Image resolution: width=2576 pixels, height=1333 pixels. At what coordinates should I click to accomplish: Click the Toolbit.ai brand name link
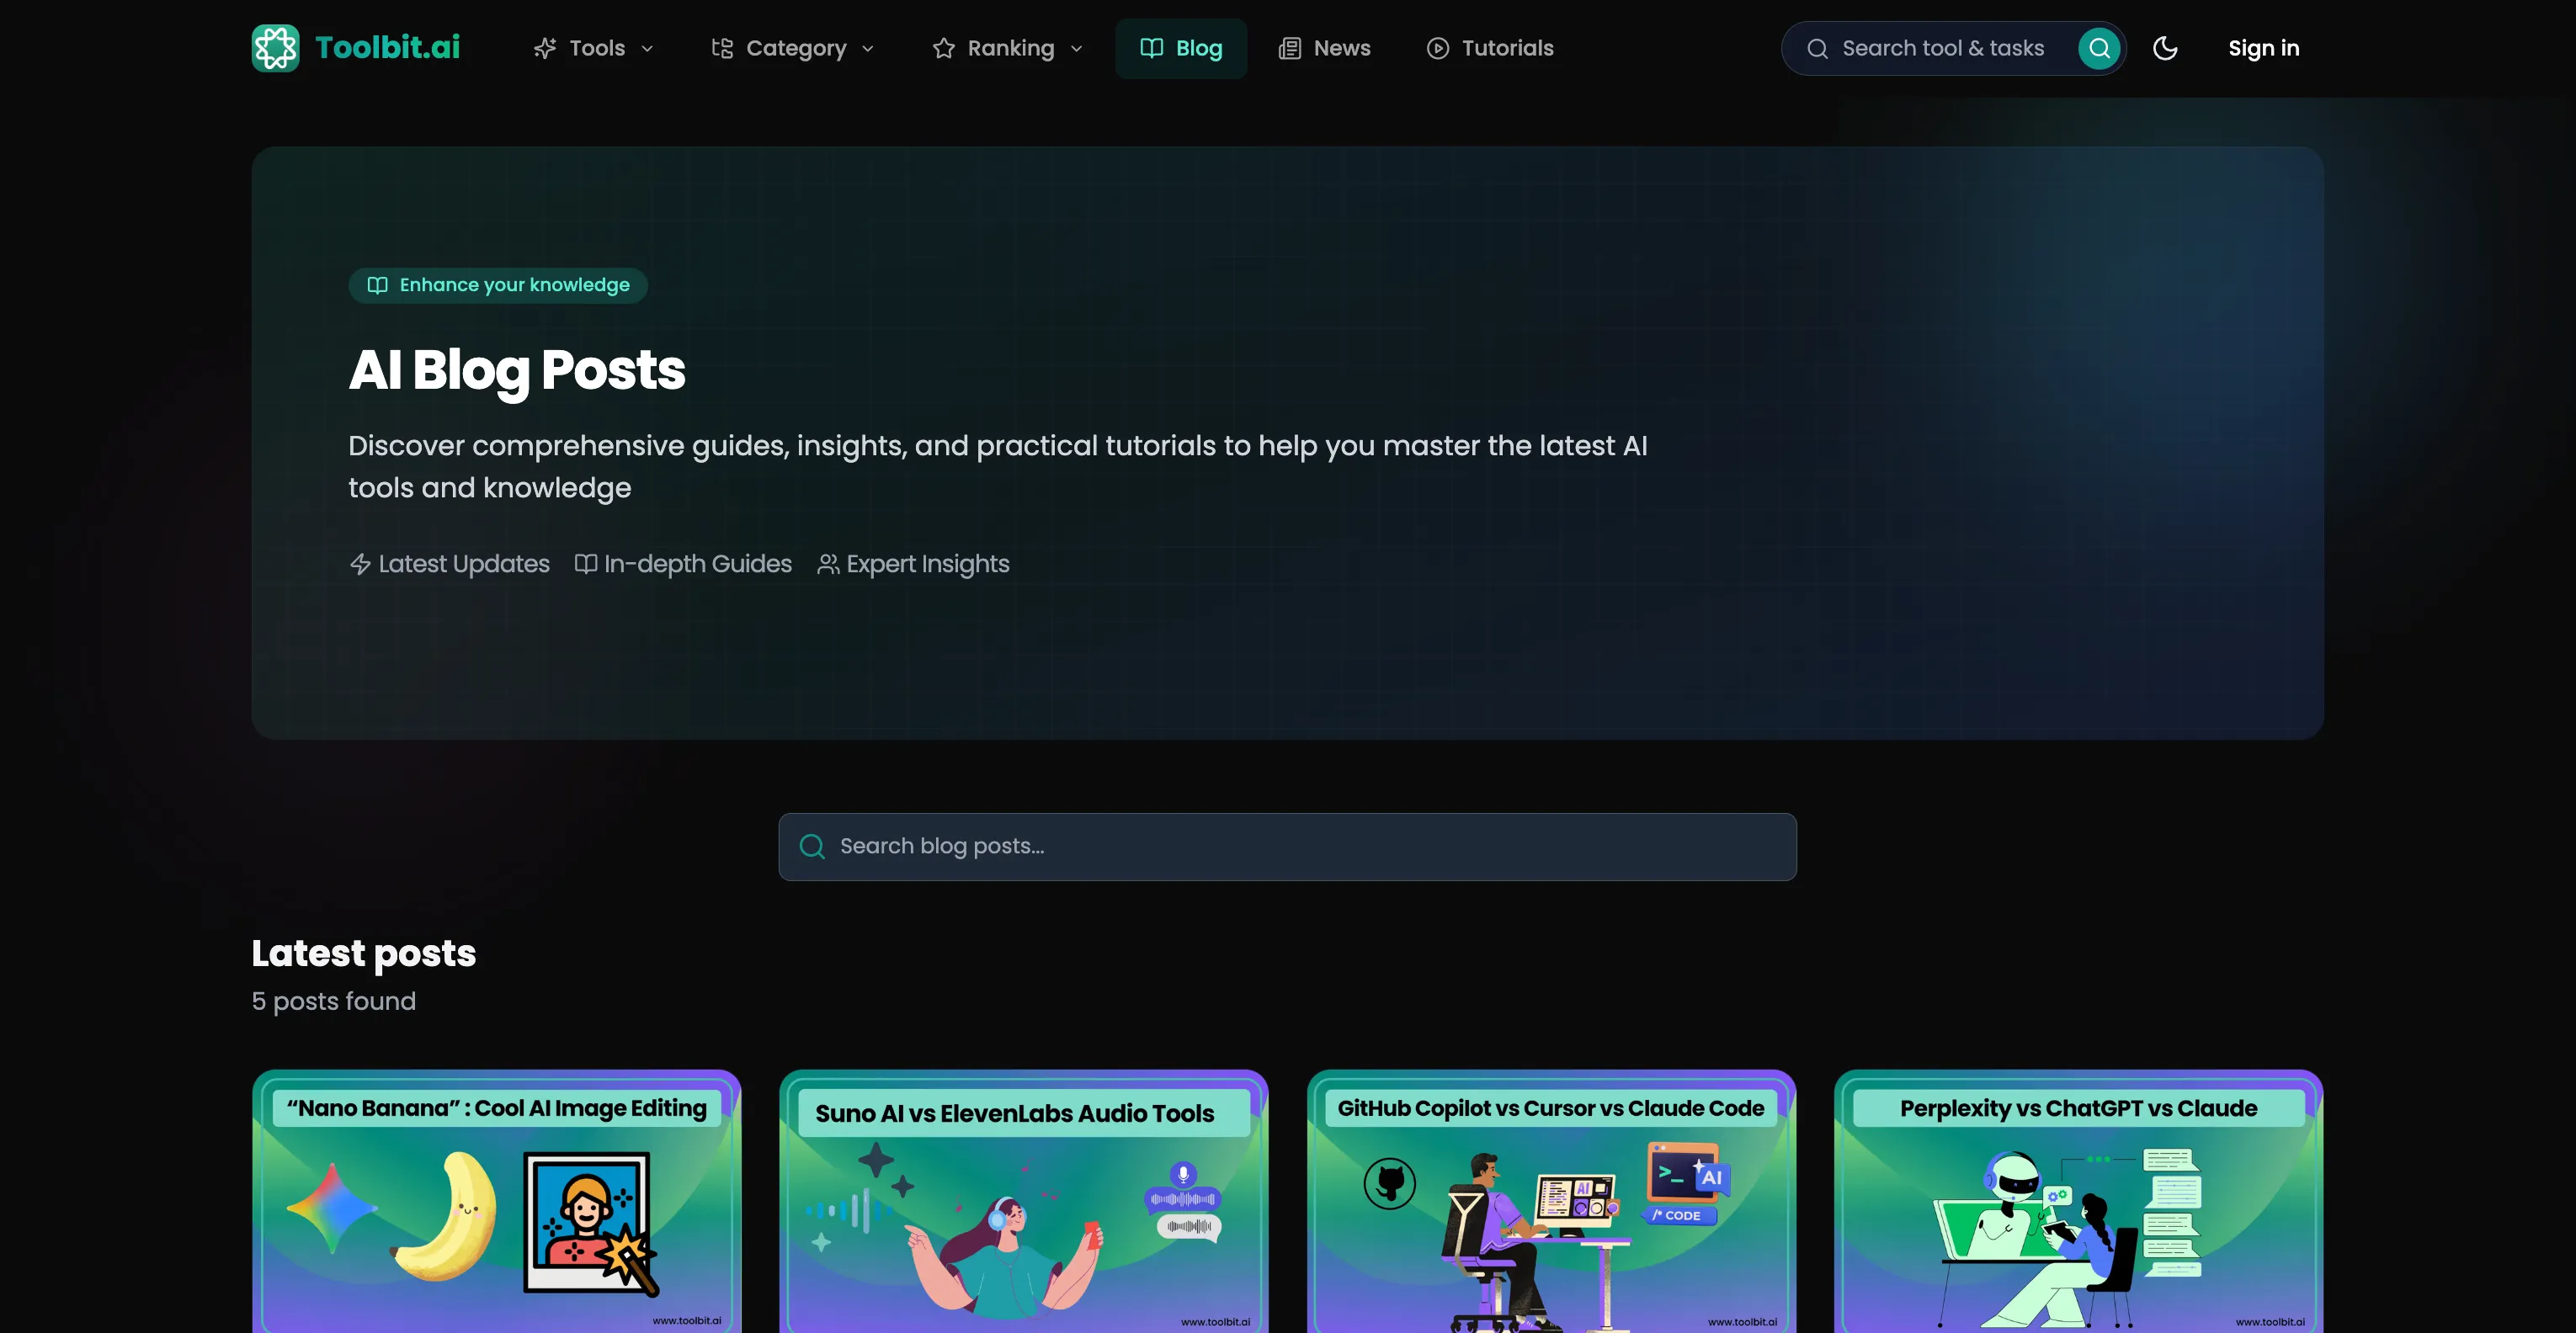387,48
